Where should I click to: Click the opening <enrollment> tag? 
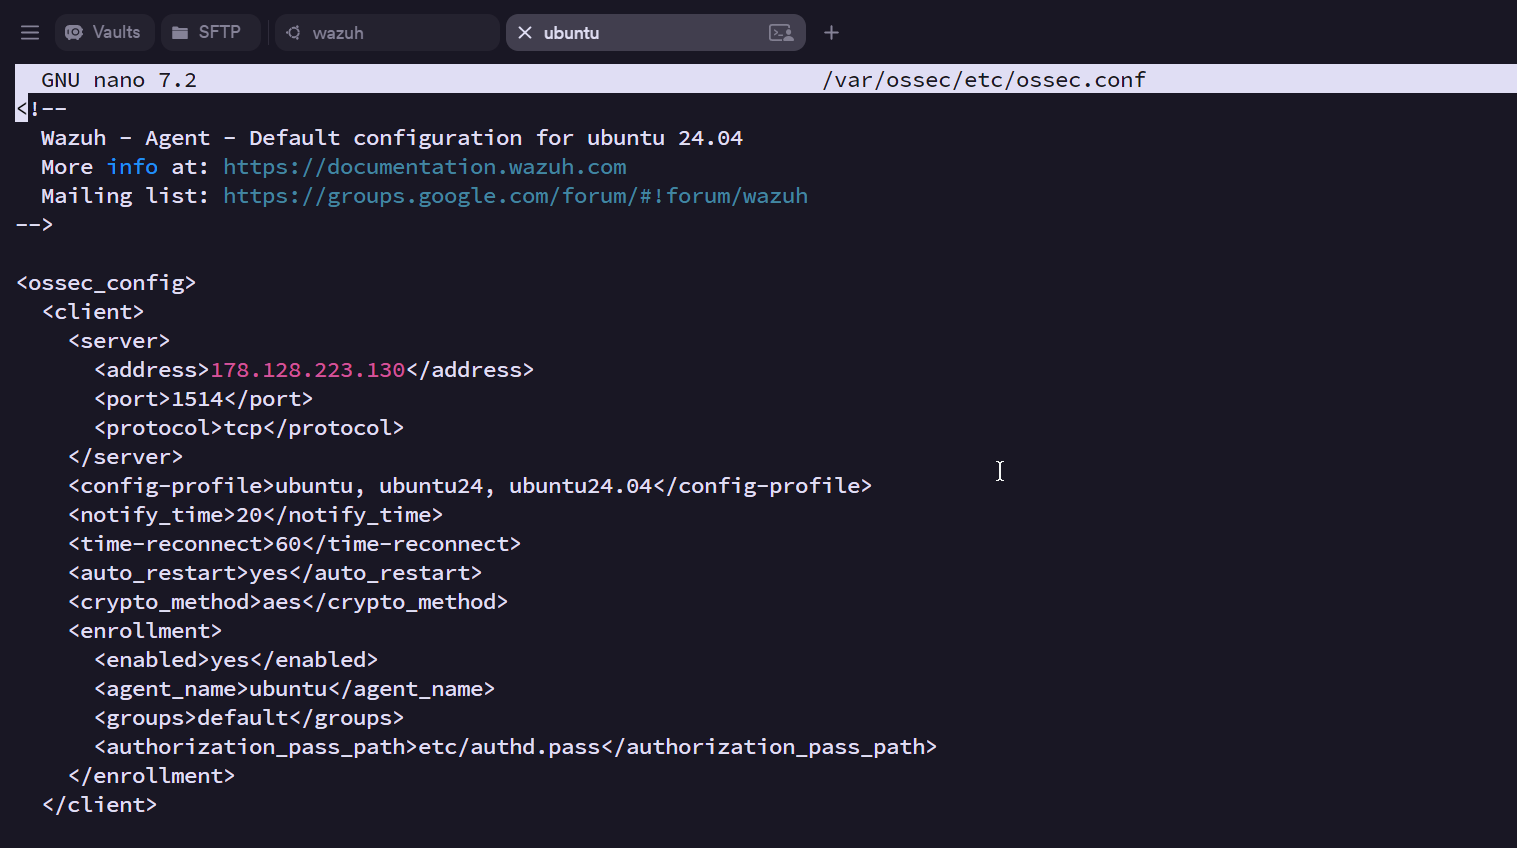[145, 631]
